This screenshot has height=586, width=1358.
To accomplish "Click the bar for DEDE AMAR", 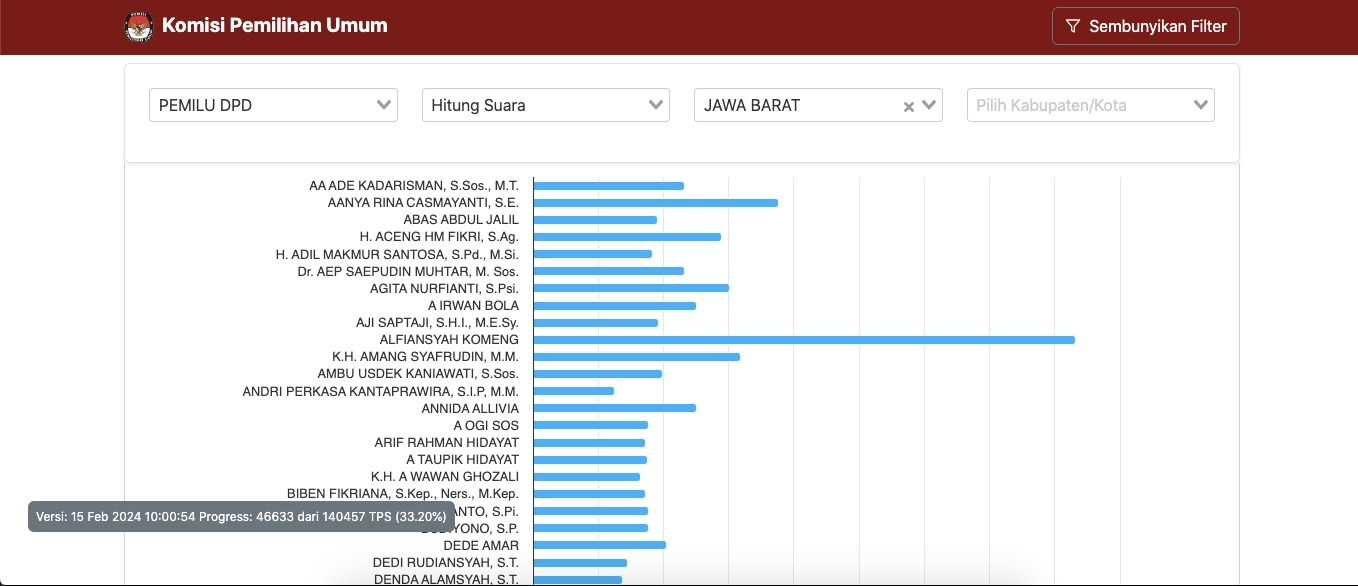I will (x=600, y=545).
